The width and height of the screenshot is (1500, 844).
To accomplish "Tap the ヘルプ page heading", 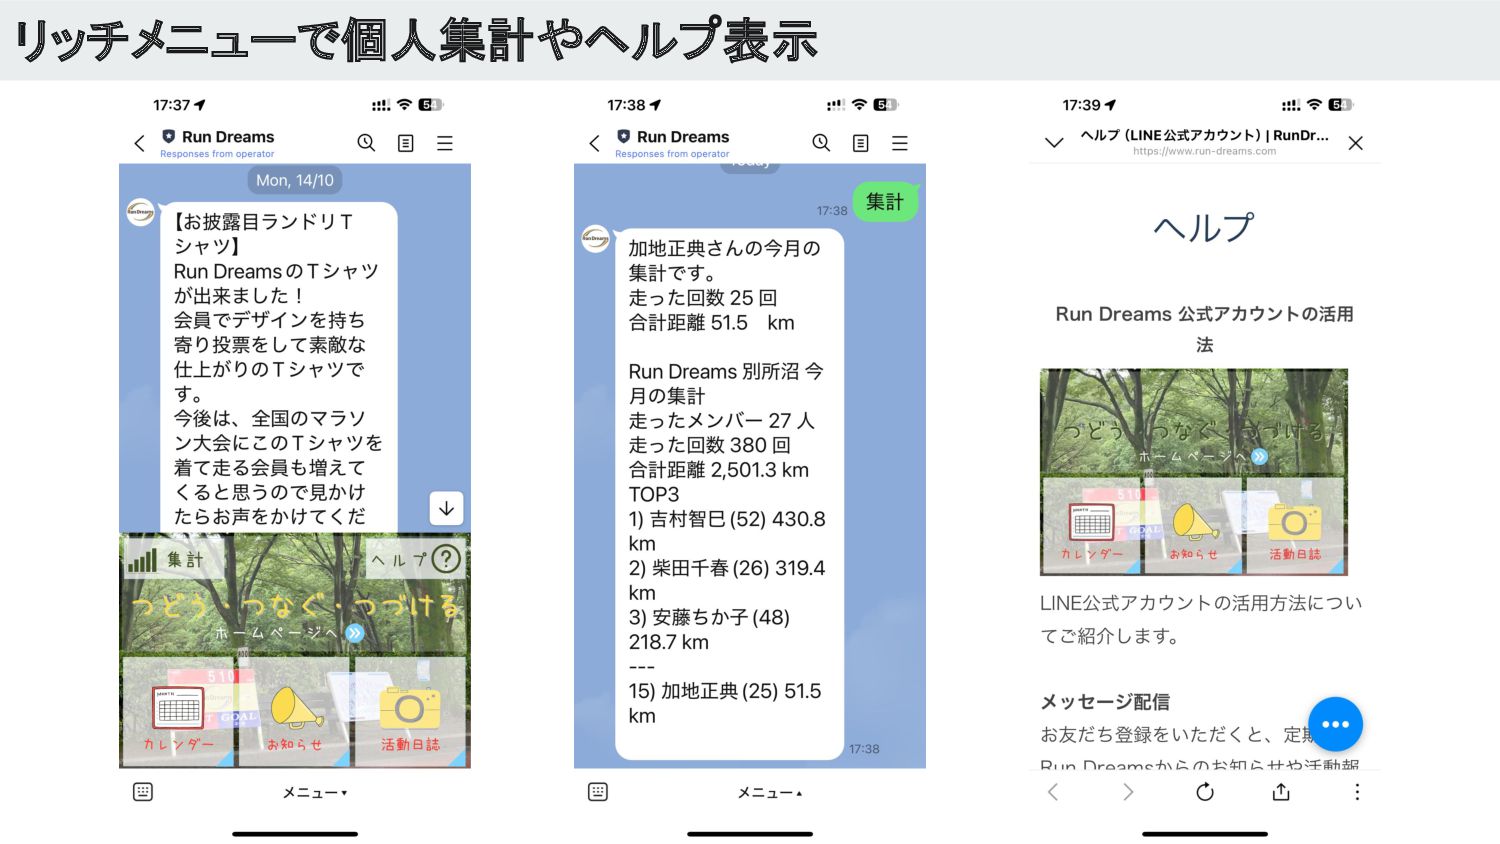I will coord(1204,228).
